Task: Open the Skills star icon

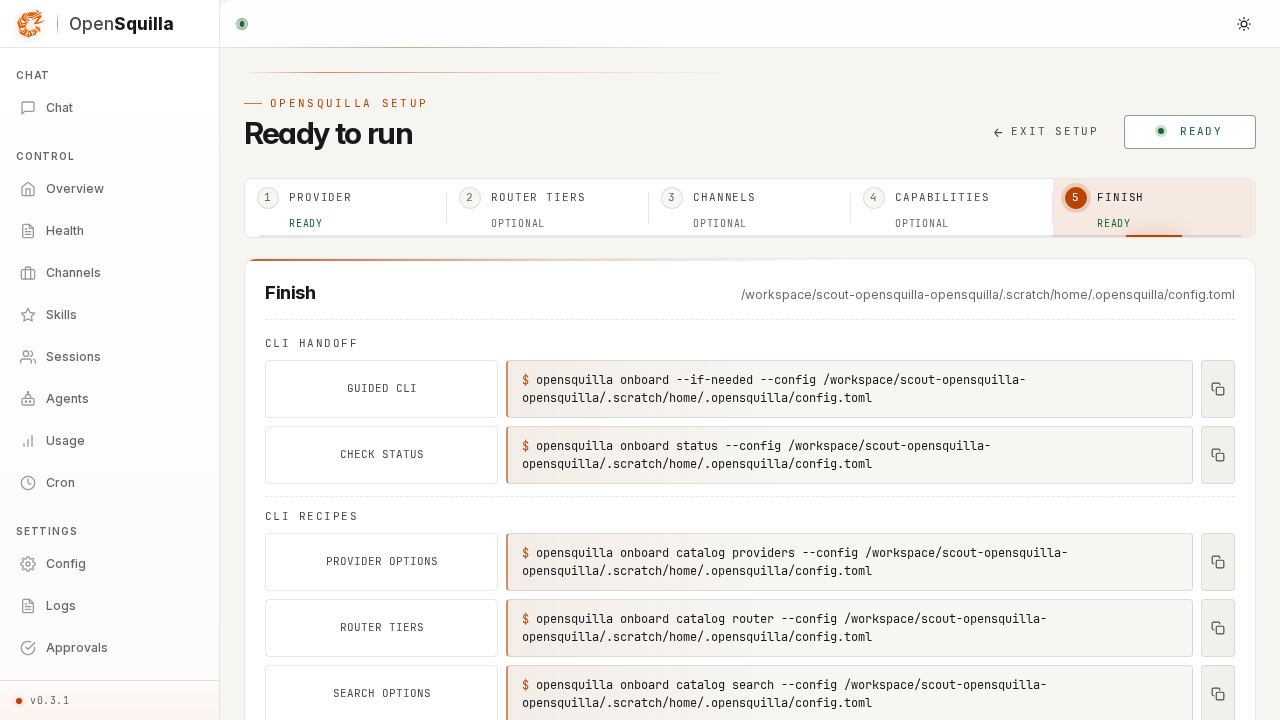Action: pos(28,315)
